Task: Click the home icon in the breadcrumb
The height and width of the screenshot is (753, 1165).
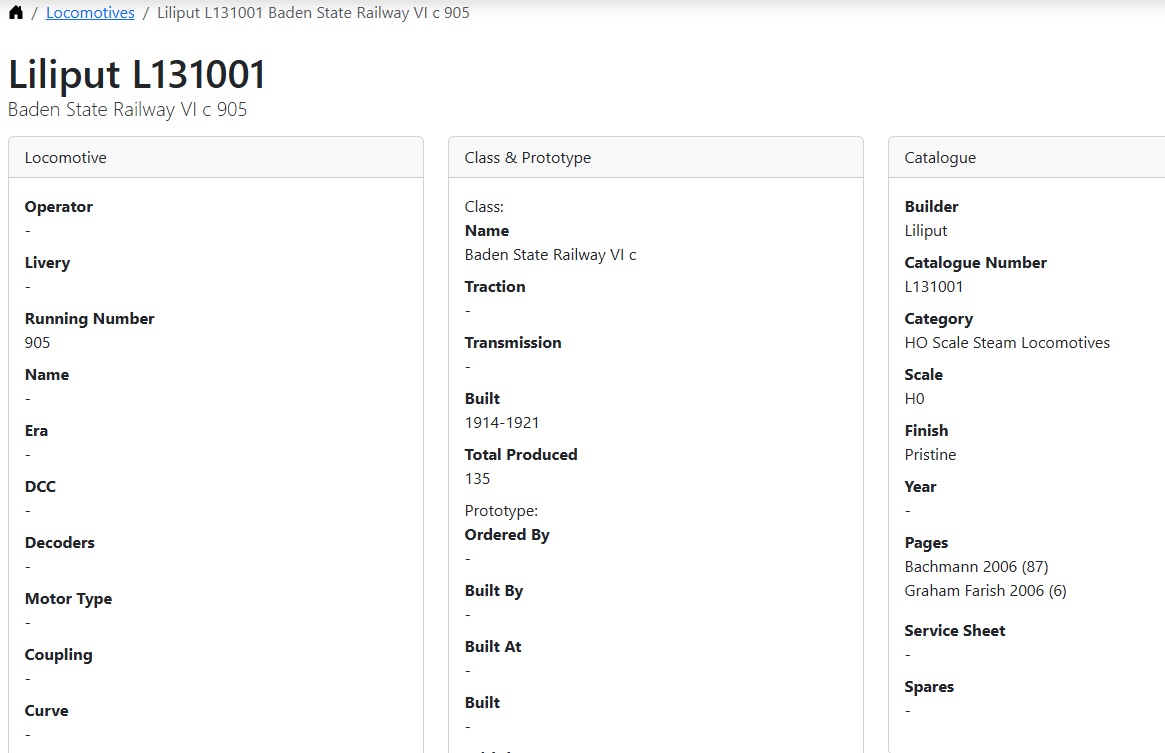Action: point(16,13)
